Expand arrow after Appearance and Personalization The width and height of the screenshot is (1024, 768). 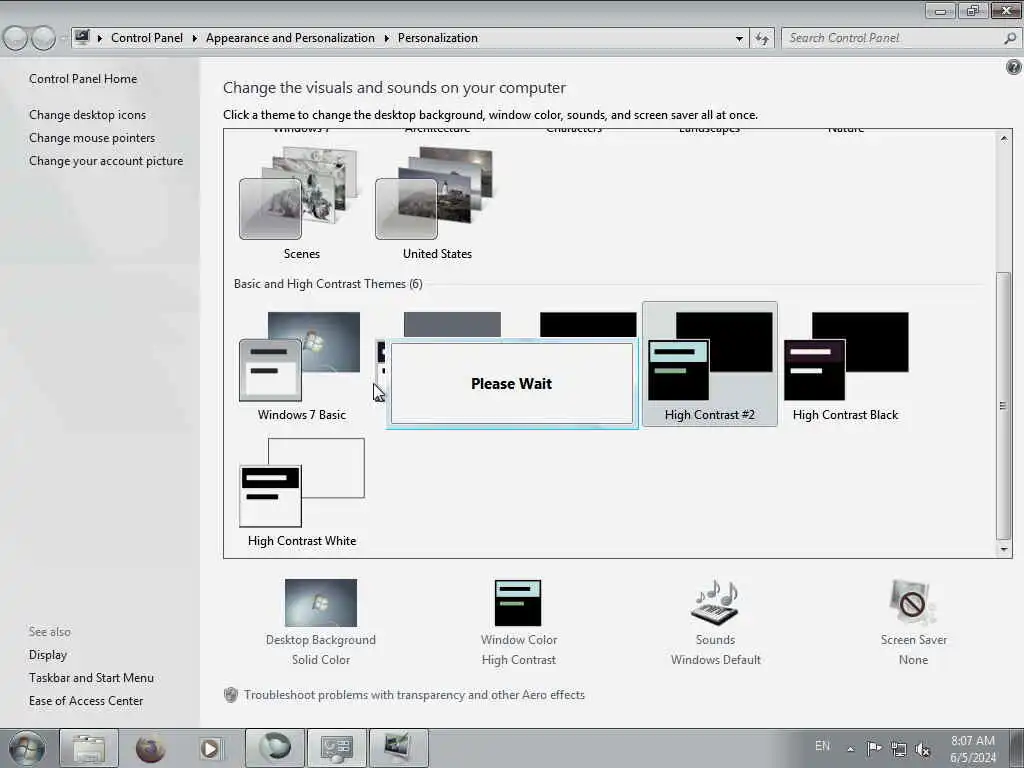tap(387, 39)
